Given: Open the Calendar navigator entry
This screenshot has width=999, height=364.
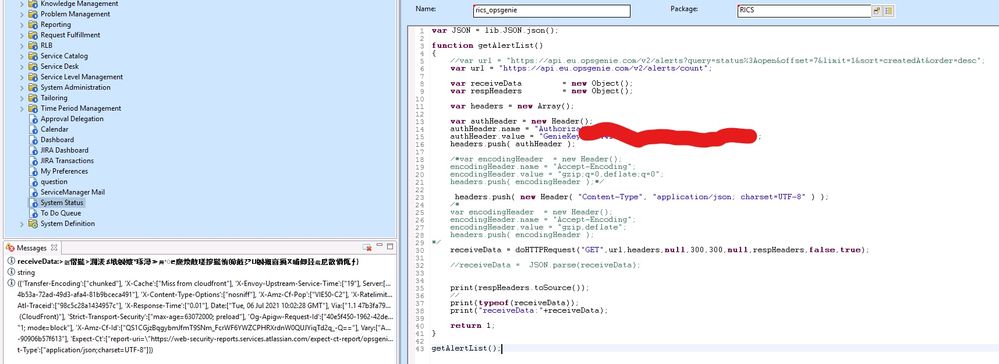Looking at the screenshot, I should click(54, 129).
